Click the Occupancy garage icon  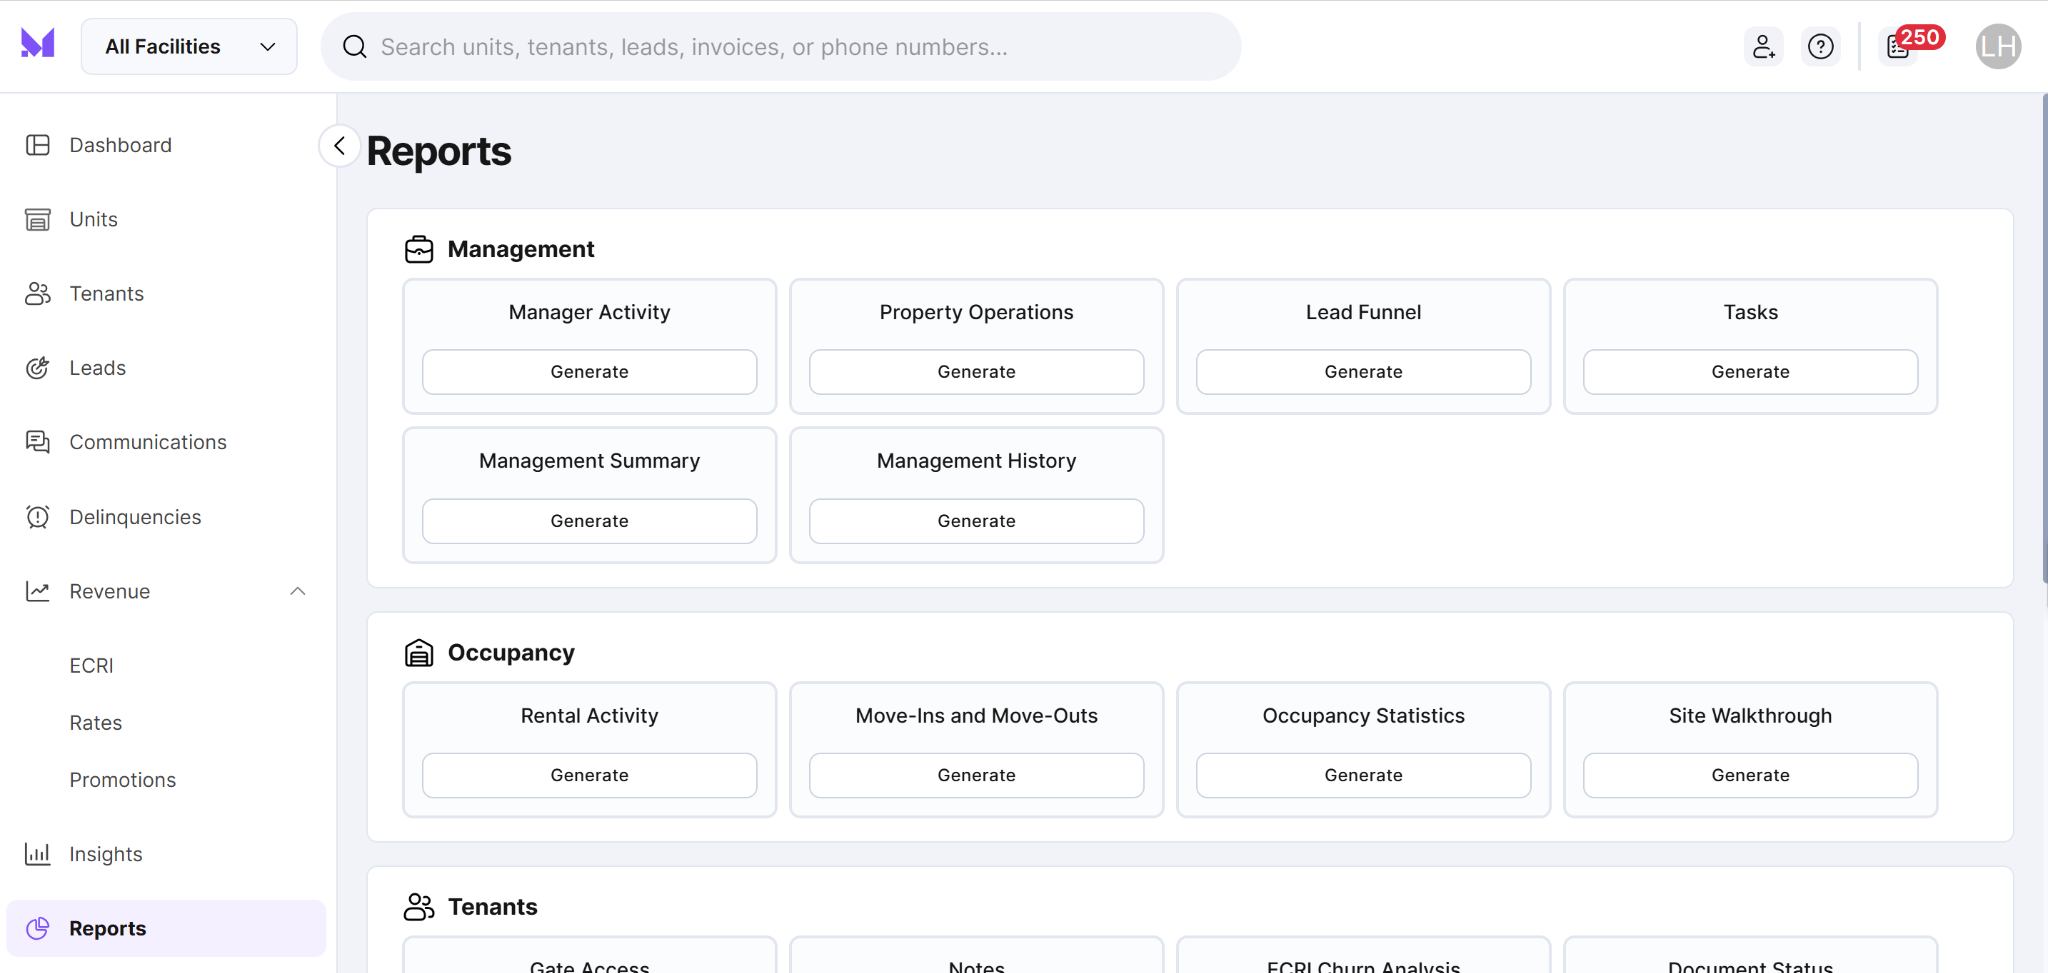(419, 653)
